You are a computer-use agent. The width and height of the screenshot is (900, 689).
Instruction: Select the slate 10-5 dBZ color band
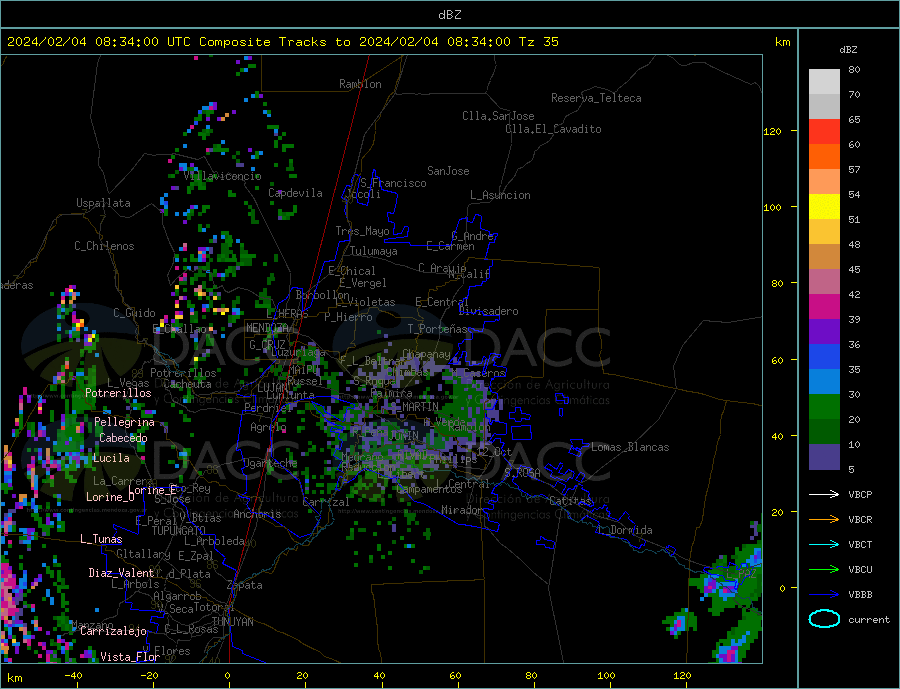(x=824, y=457)
